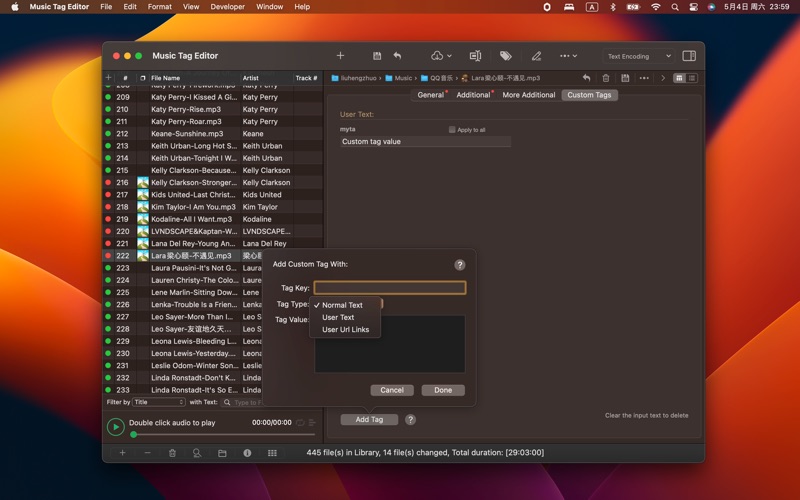Select row 216 Kelly Clarkson-Stronger
The image size is (800, 500).
pos(213,183)
